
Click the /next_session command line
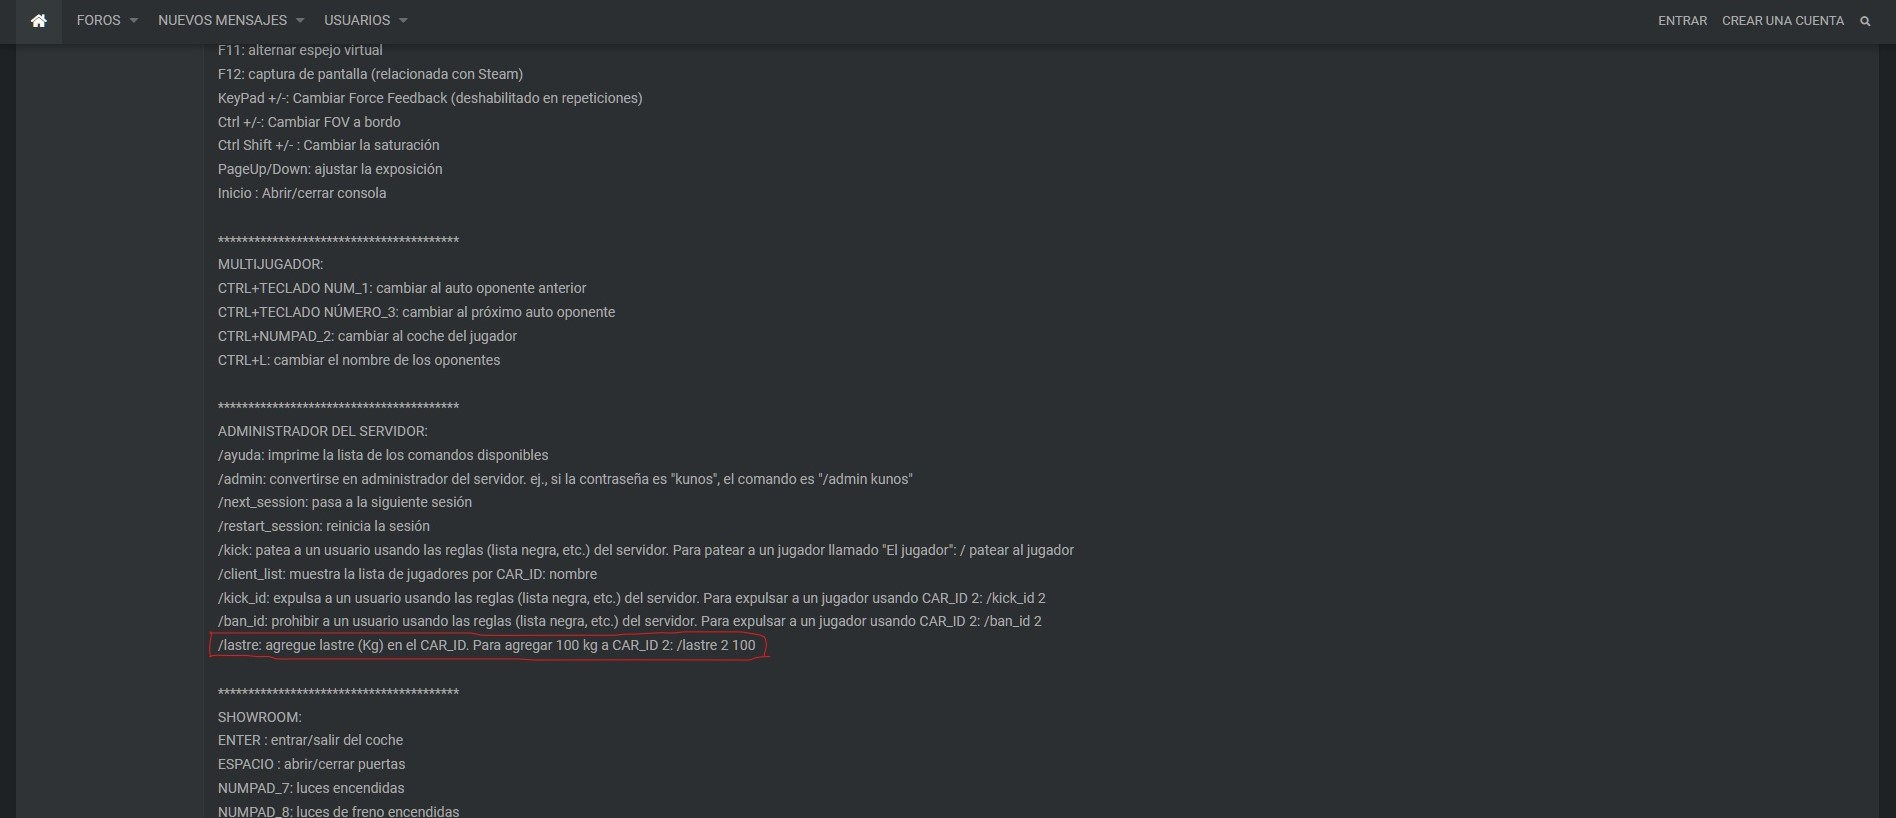(x=344, y=502)
